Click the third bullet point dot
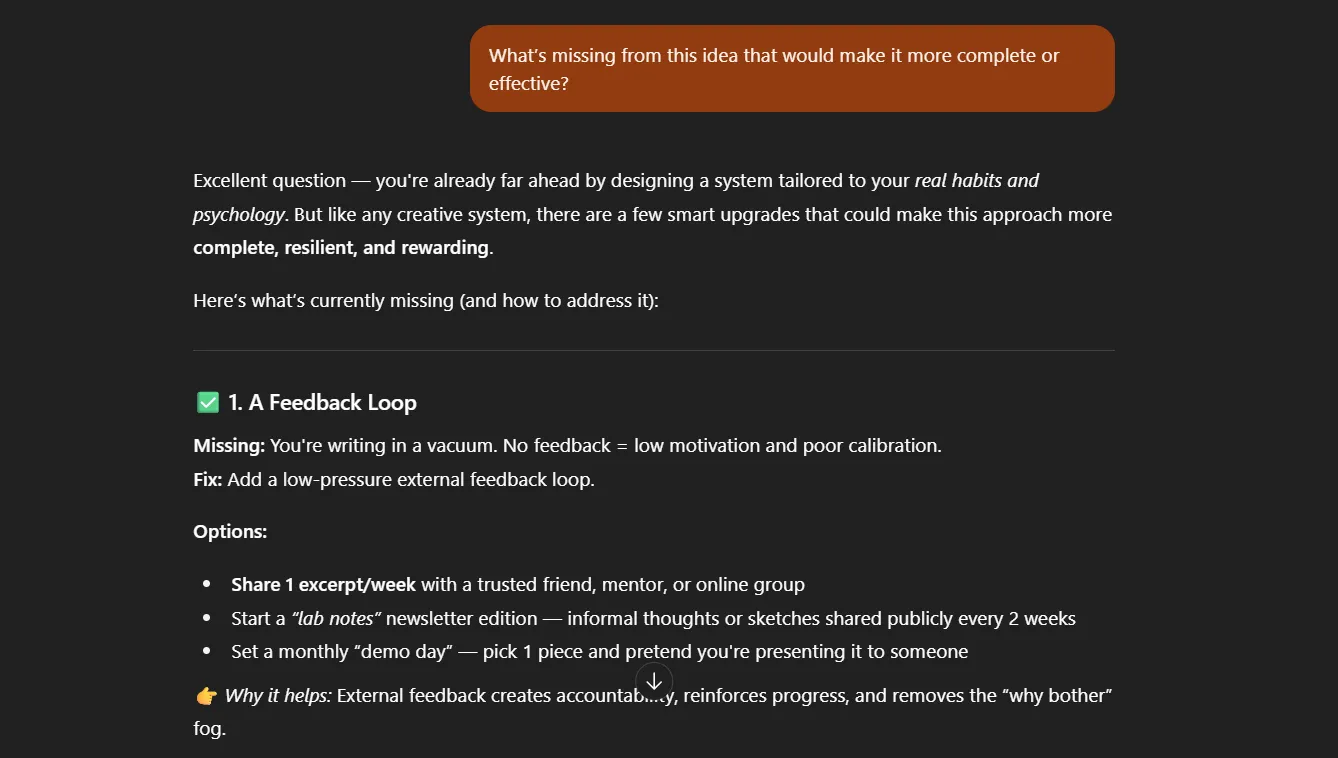 tap(207, 651)
